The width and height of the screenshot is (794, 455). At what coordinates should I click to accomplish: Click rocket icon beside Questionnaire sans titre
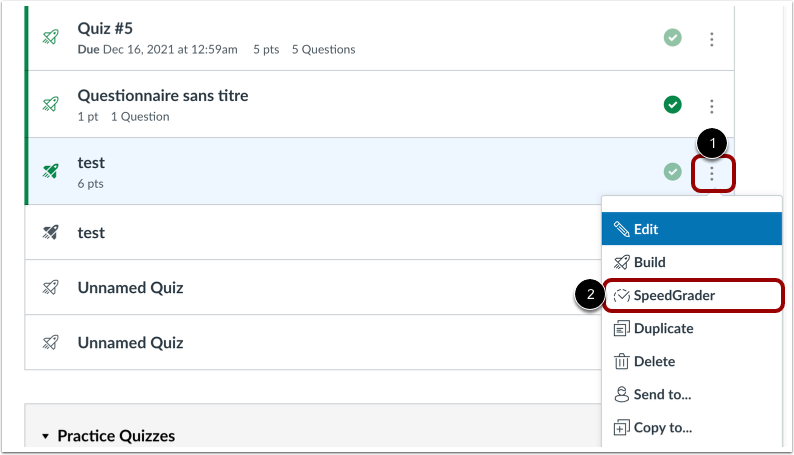[50, 105]
